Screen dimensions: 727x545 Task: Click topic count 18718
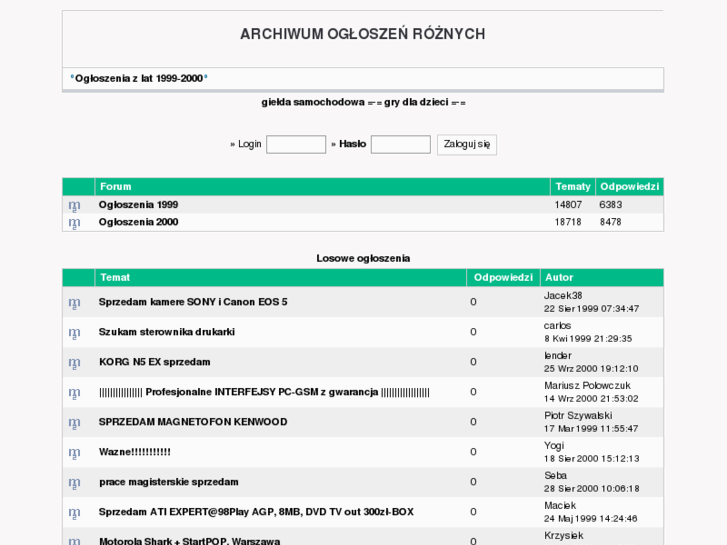point(568,222)
